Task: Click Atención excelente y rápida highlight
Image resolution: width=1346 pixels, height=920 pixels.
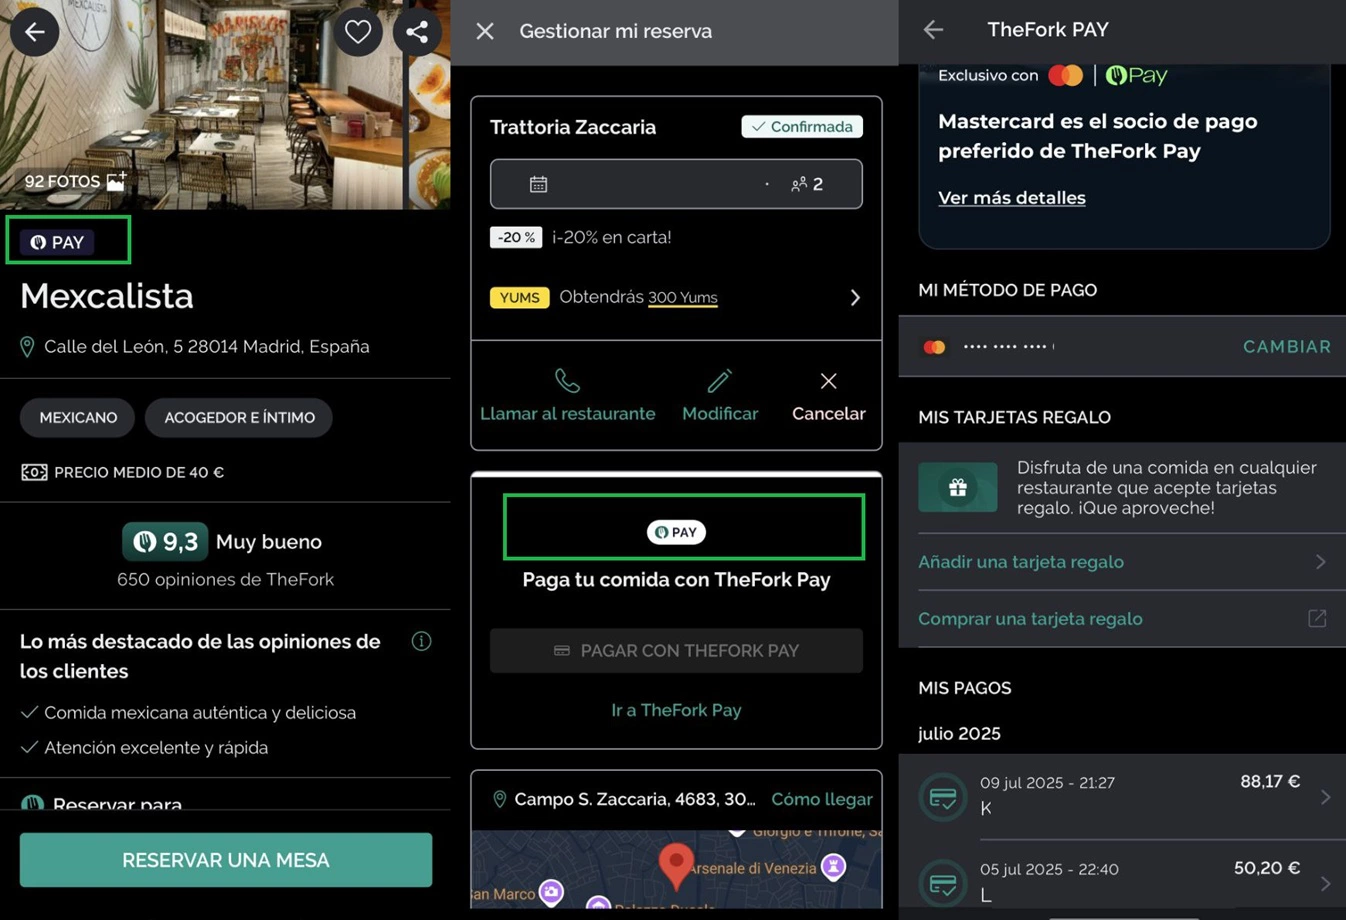Action: coord(156,747)
